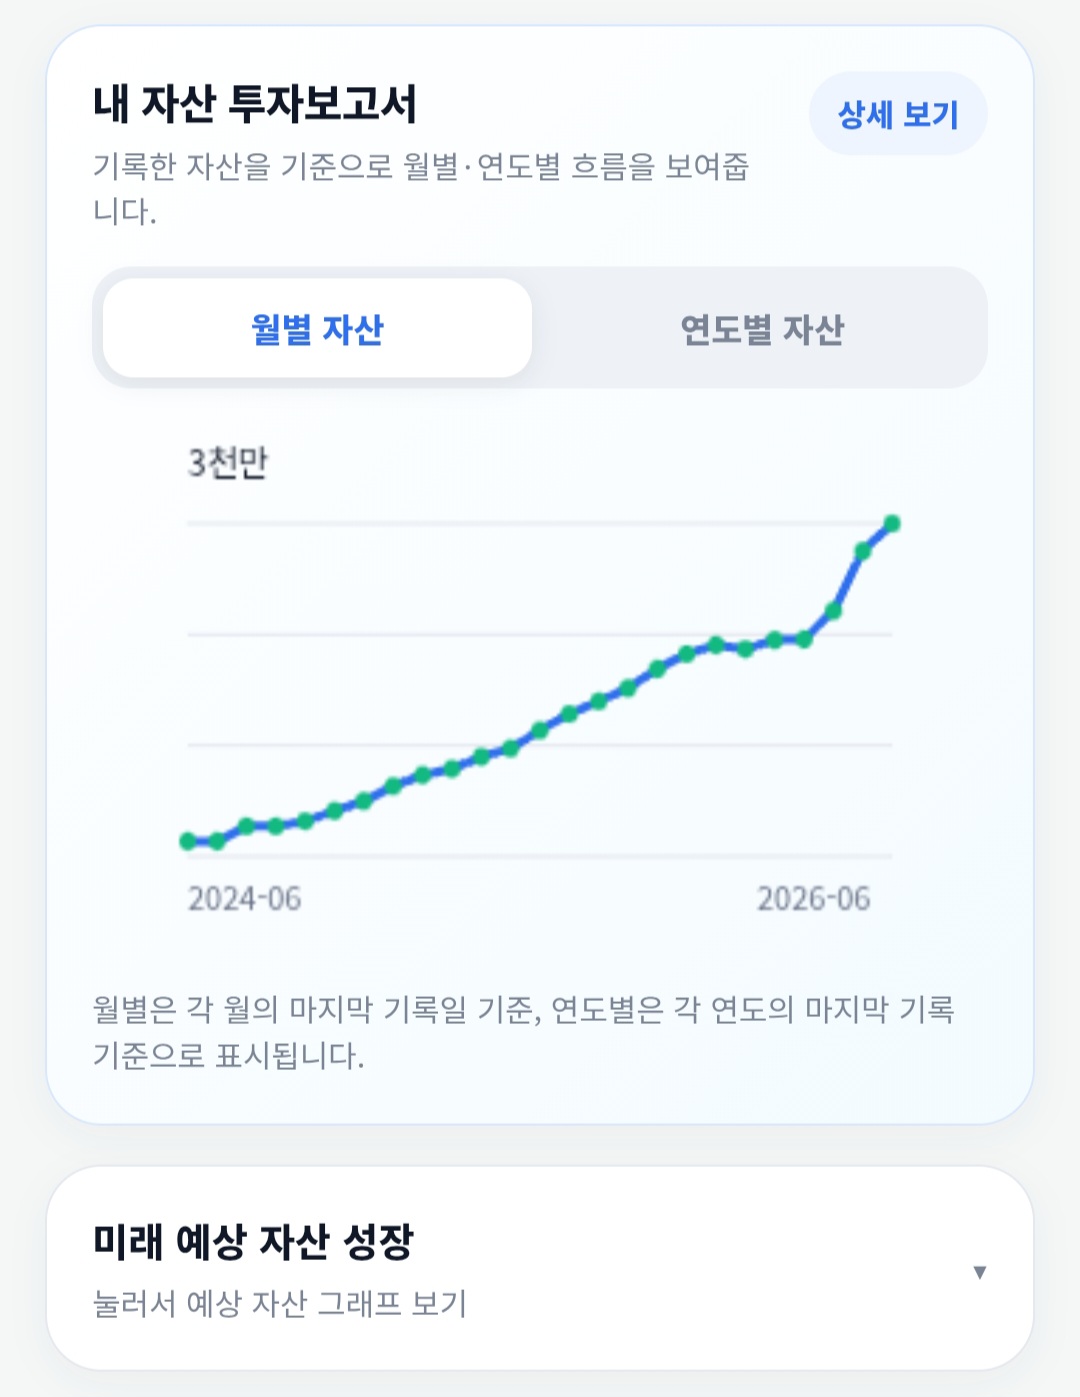Tap 눌러서 예상 자산 그래프 보기 text
The height and width of the screenshot is (1397, 1080).
click(280, 1304)
